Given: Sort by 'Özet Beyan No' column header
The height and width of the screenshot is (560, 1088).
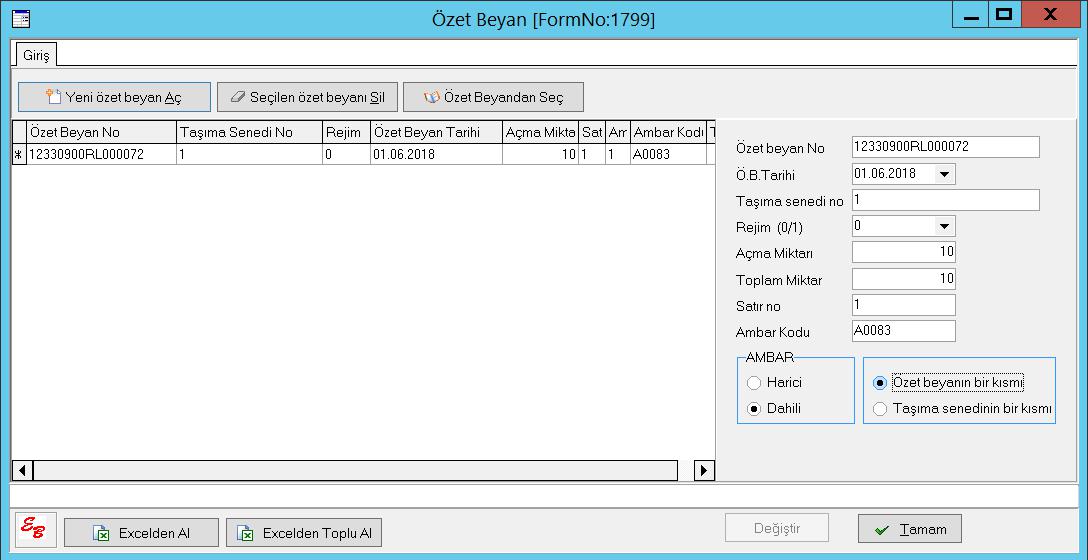Looking at the screenshot, I should [102, 132].
